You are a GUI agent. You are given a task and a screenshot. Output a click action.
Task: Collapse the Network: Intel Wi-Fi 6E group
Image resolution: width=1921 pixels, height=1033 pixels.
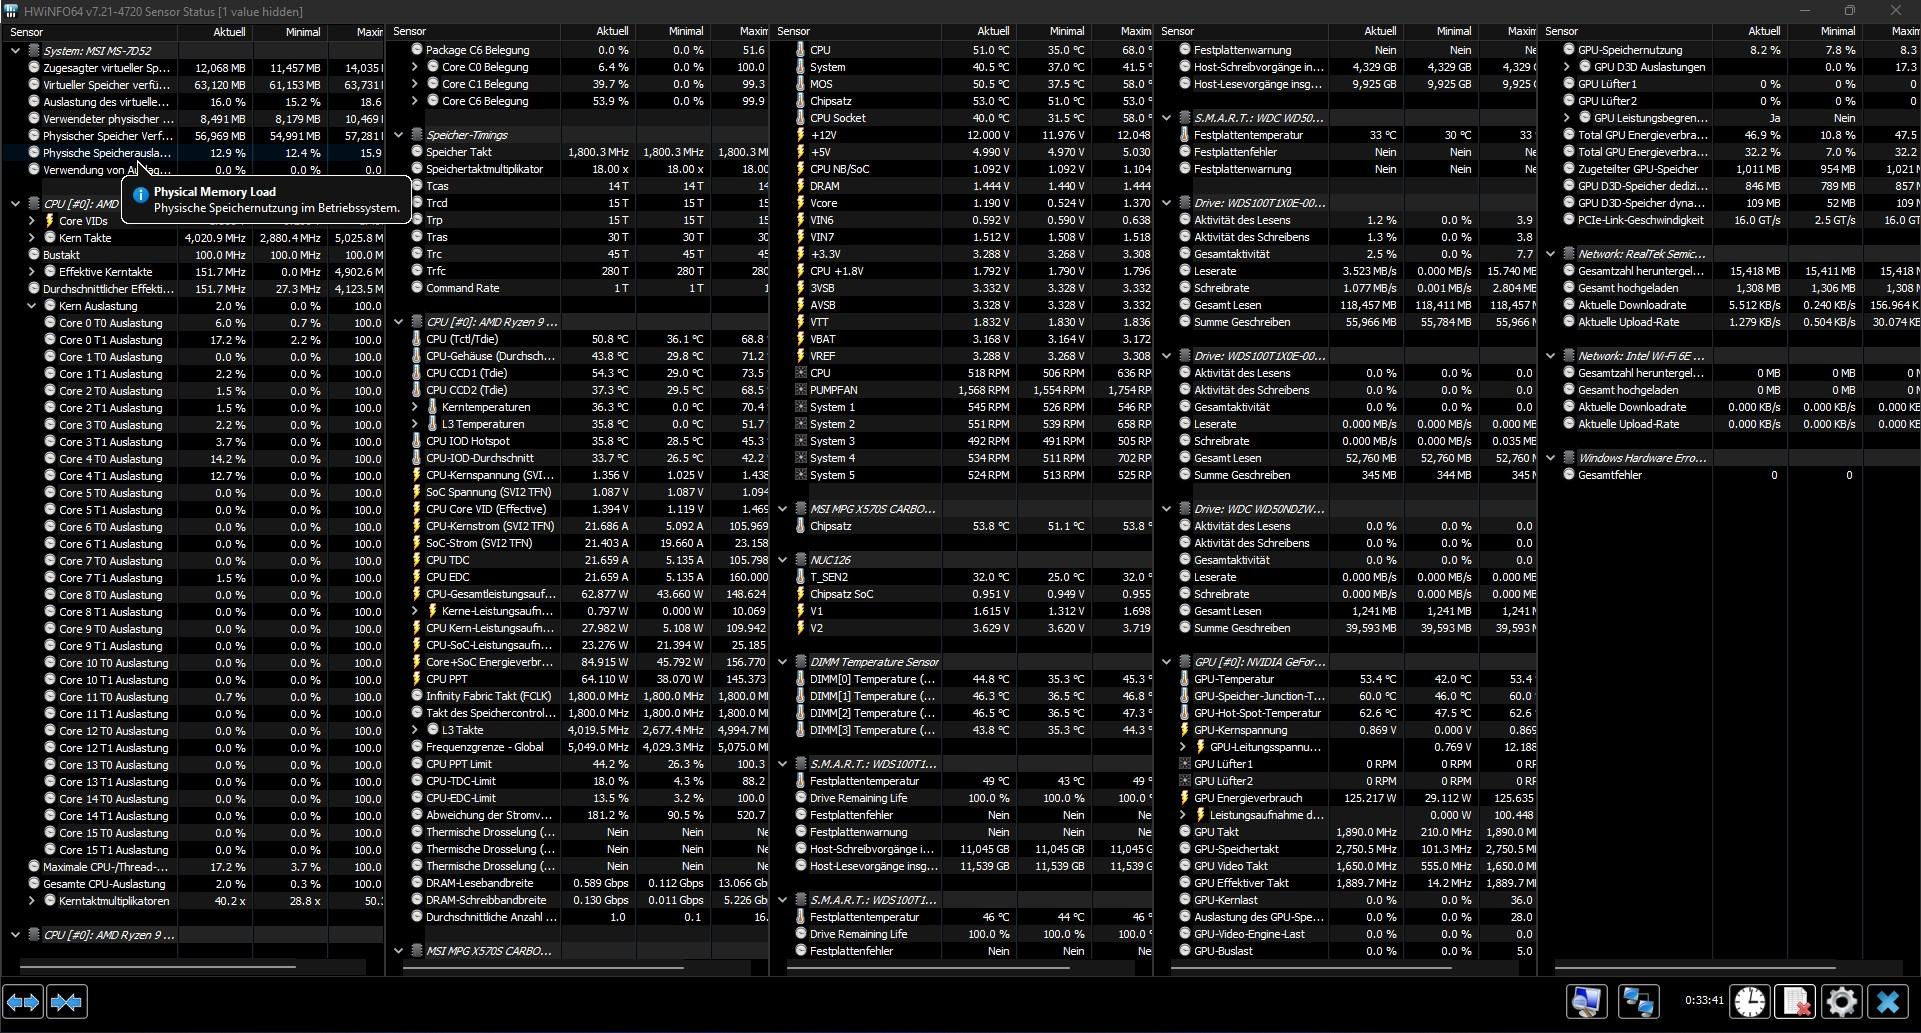[x=1551, y=356]
